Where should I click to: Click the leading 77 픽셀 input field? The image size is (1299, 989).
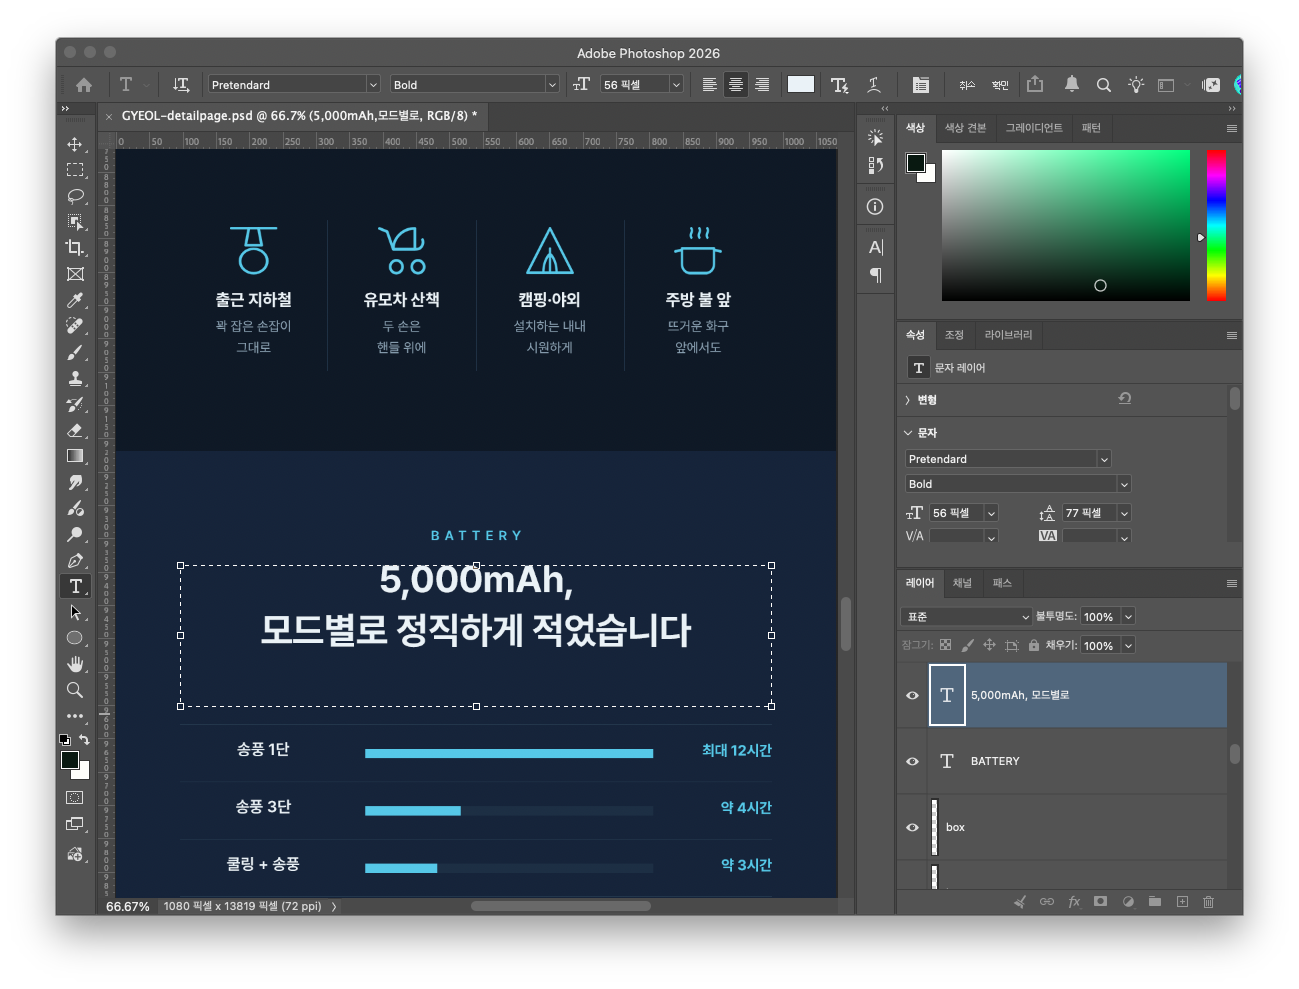(x=1089, y=513)
